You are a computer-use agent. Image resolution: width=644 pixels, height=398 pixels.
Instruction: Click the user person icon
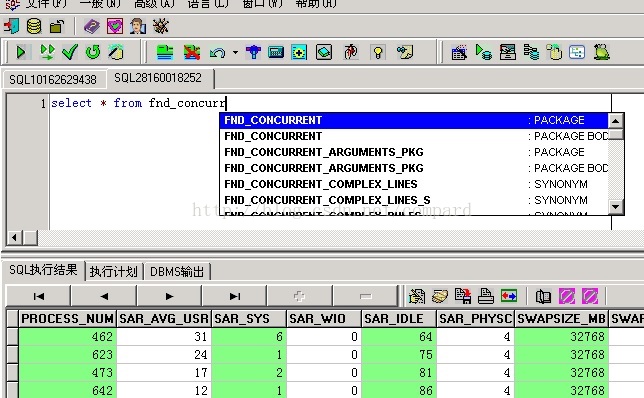[x=138, y=26]
